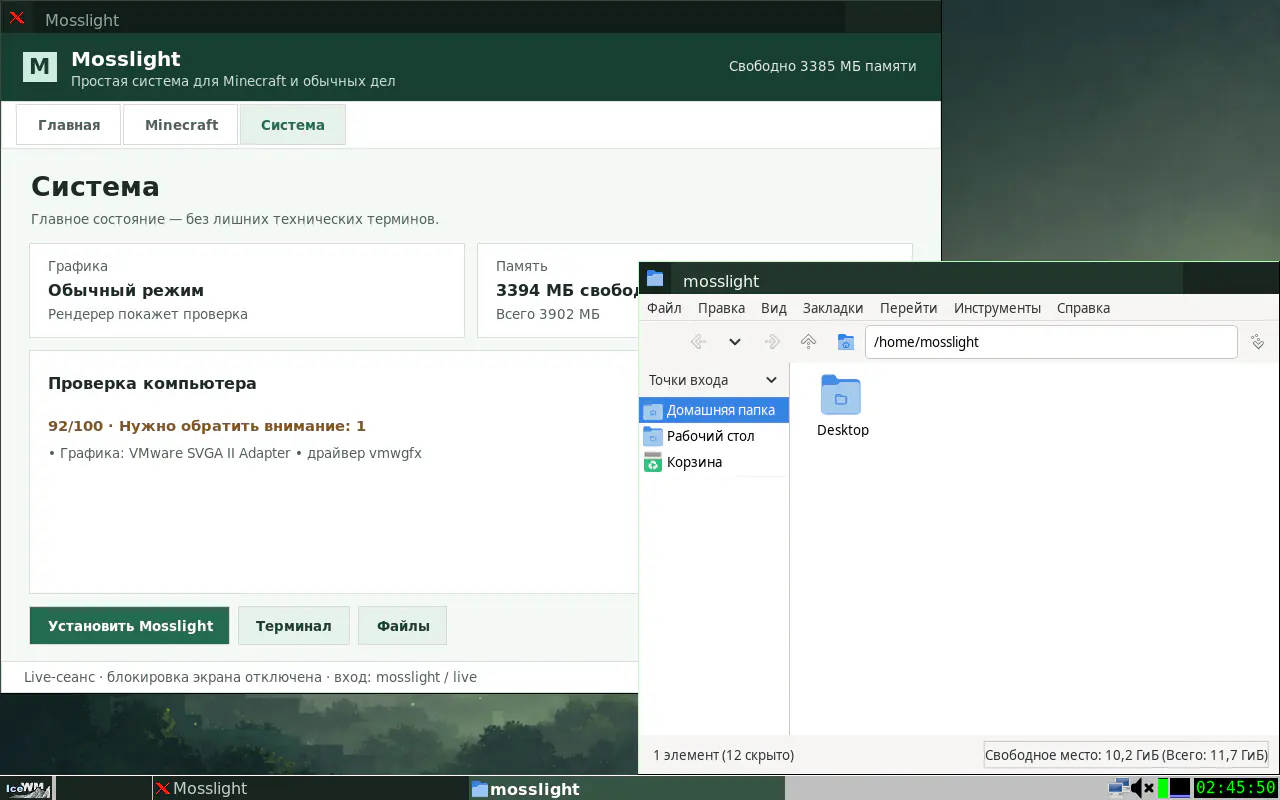Open the Вид menu
The image size is (1280, 800).
pyautogui.click(x=774, y=308)
